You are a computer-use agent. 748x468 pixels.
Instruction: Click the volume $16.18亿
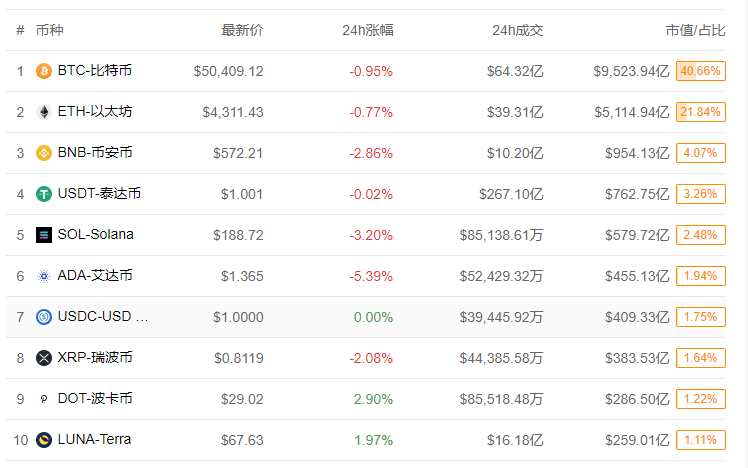click(x=515, y=440)
